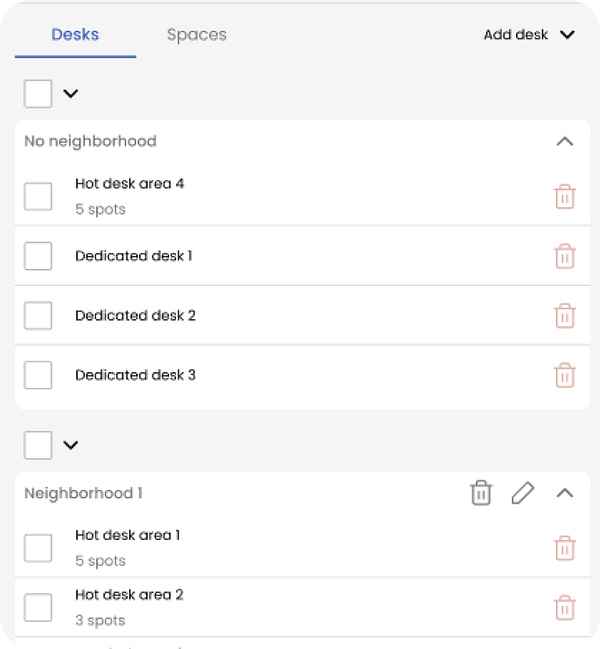Open selection arrow above No neighborhood

click(70, 94)
